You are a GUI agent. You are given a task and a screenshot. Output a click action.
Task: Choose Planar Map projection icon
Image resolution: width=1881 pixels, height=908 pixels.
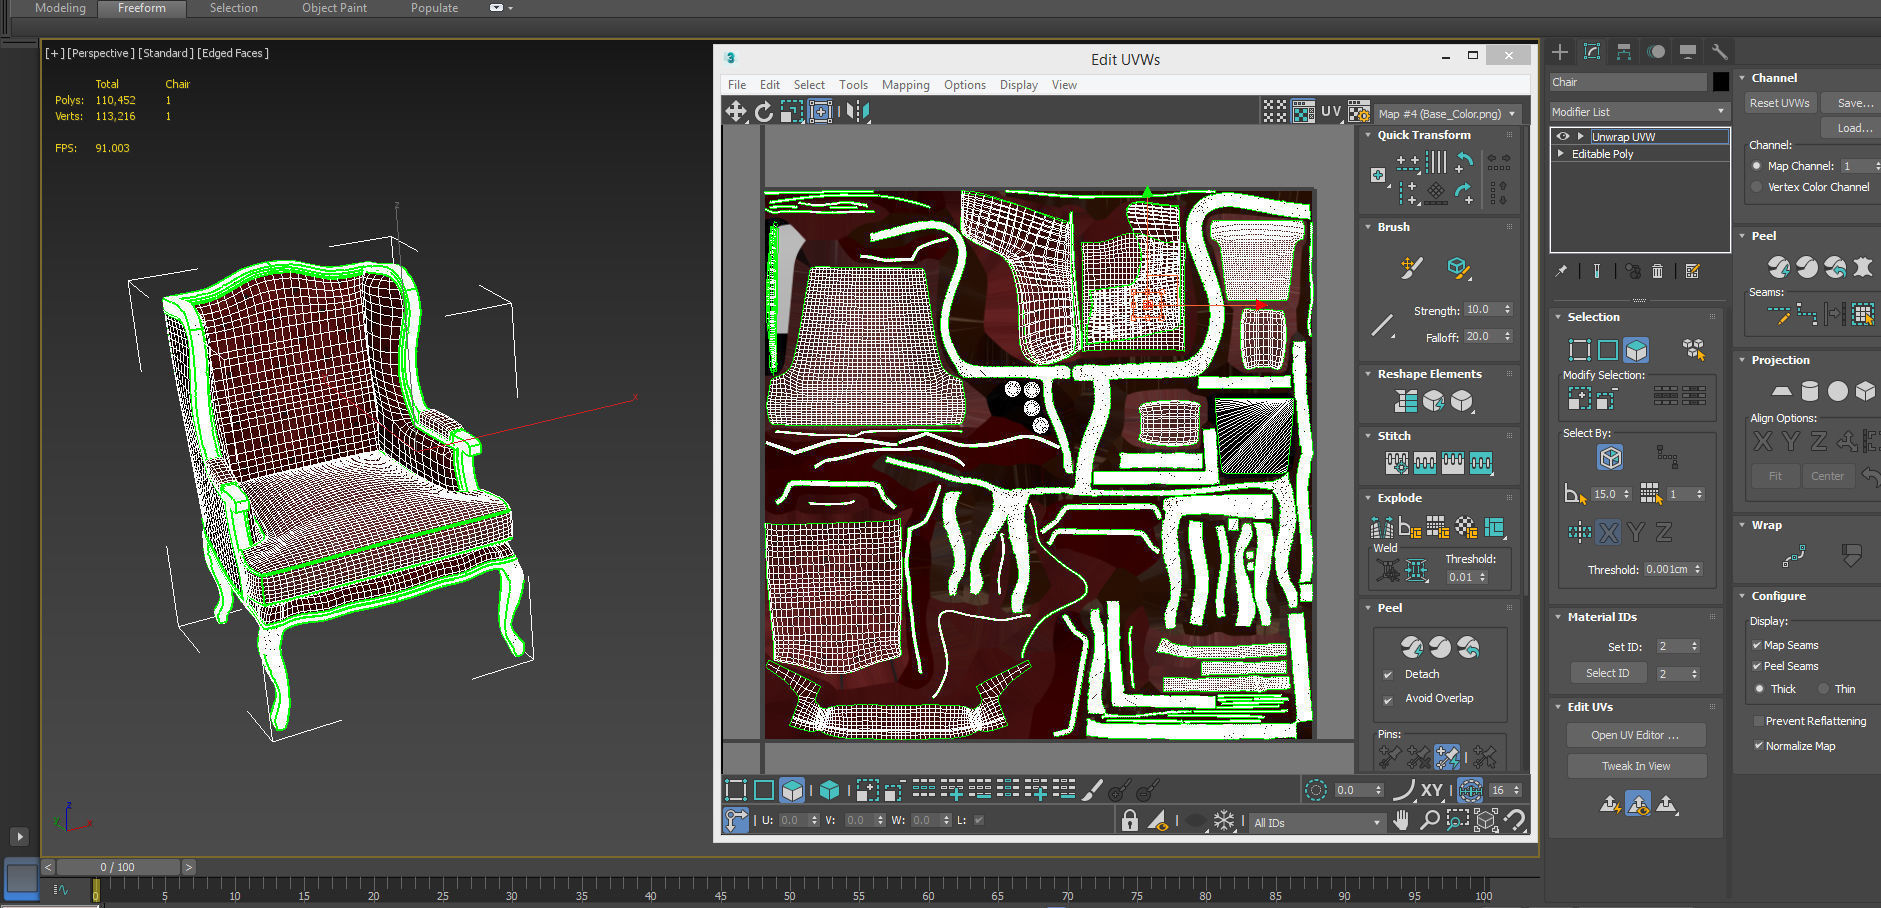click(x=1782, y=391)
